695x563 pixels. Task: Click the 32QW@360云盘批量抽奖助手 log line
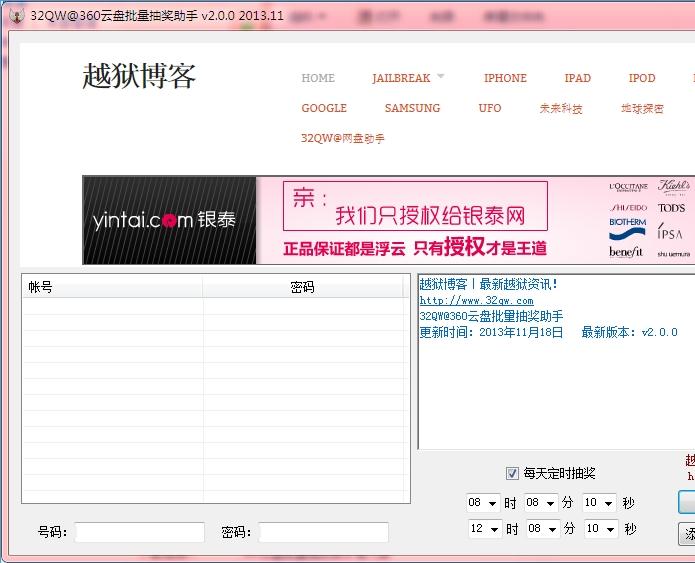tap(491, 316)
